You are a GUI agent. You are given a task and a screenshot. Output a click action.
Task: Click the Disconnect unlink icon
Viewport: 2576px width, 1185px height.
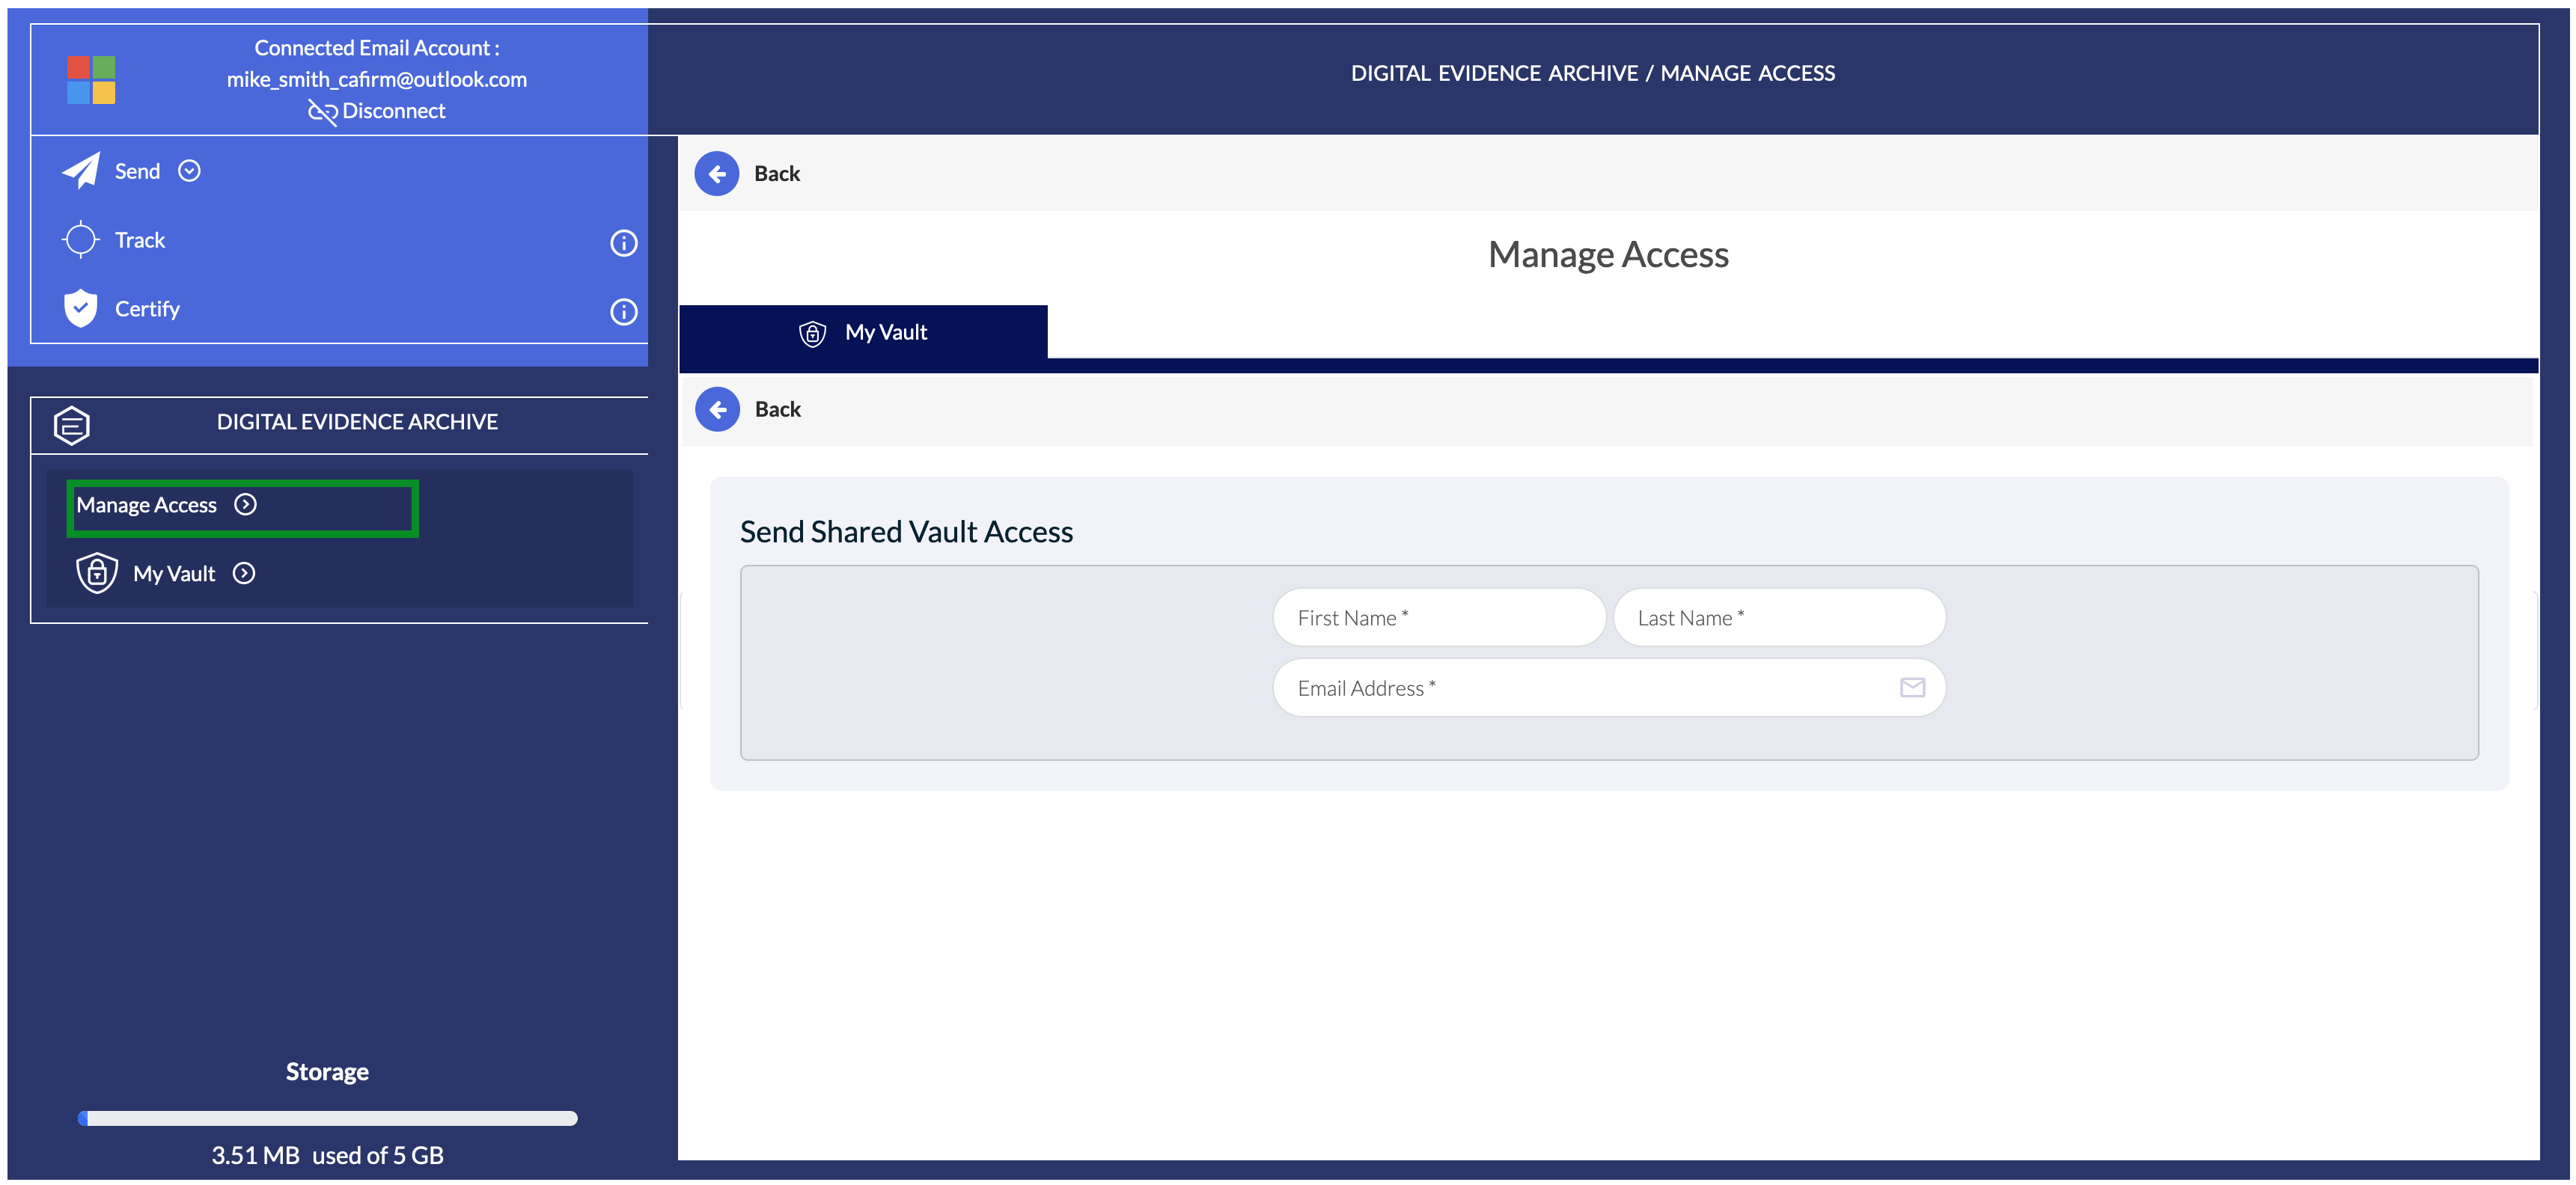322,112
